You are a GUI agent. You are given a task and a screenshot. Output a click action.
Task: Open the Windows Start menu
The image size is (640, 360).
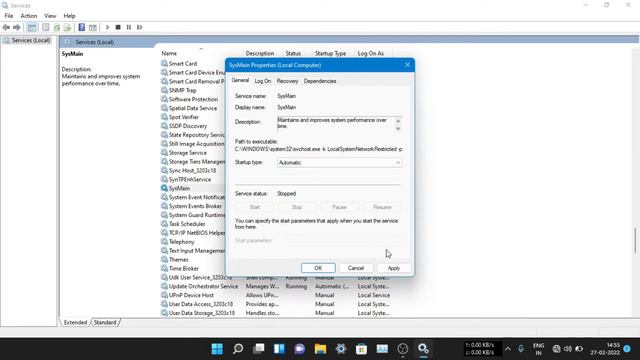(x=217, y=349)
